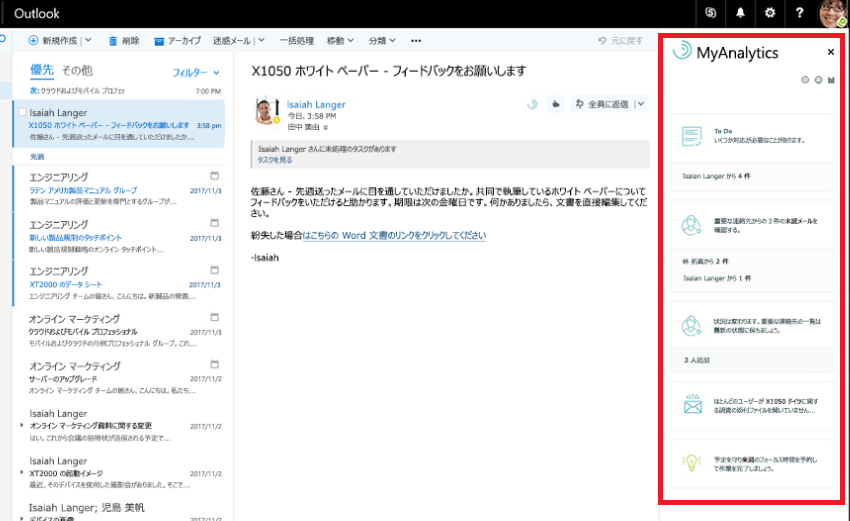Image resolution: width=850 pixels, height=521 pixels.
Task: Click MyAnalytics dashboard chart icon
Action: click(831, 80)
